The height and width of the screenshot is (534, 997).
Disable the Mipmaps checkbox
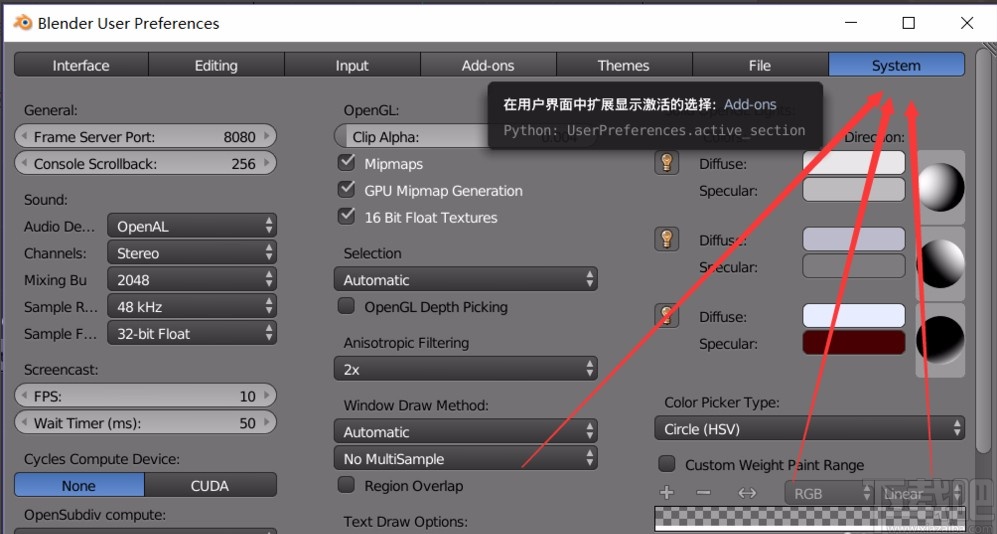click(347, 162)
